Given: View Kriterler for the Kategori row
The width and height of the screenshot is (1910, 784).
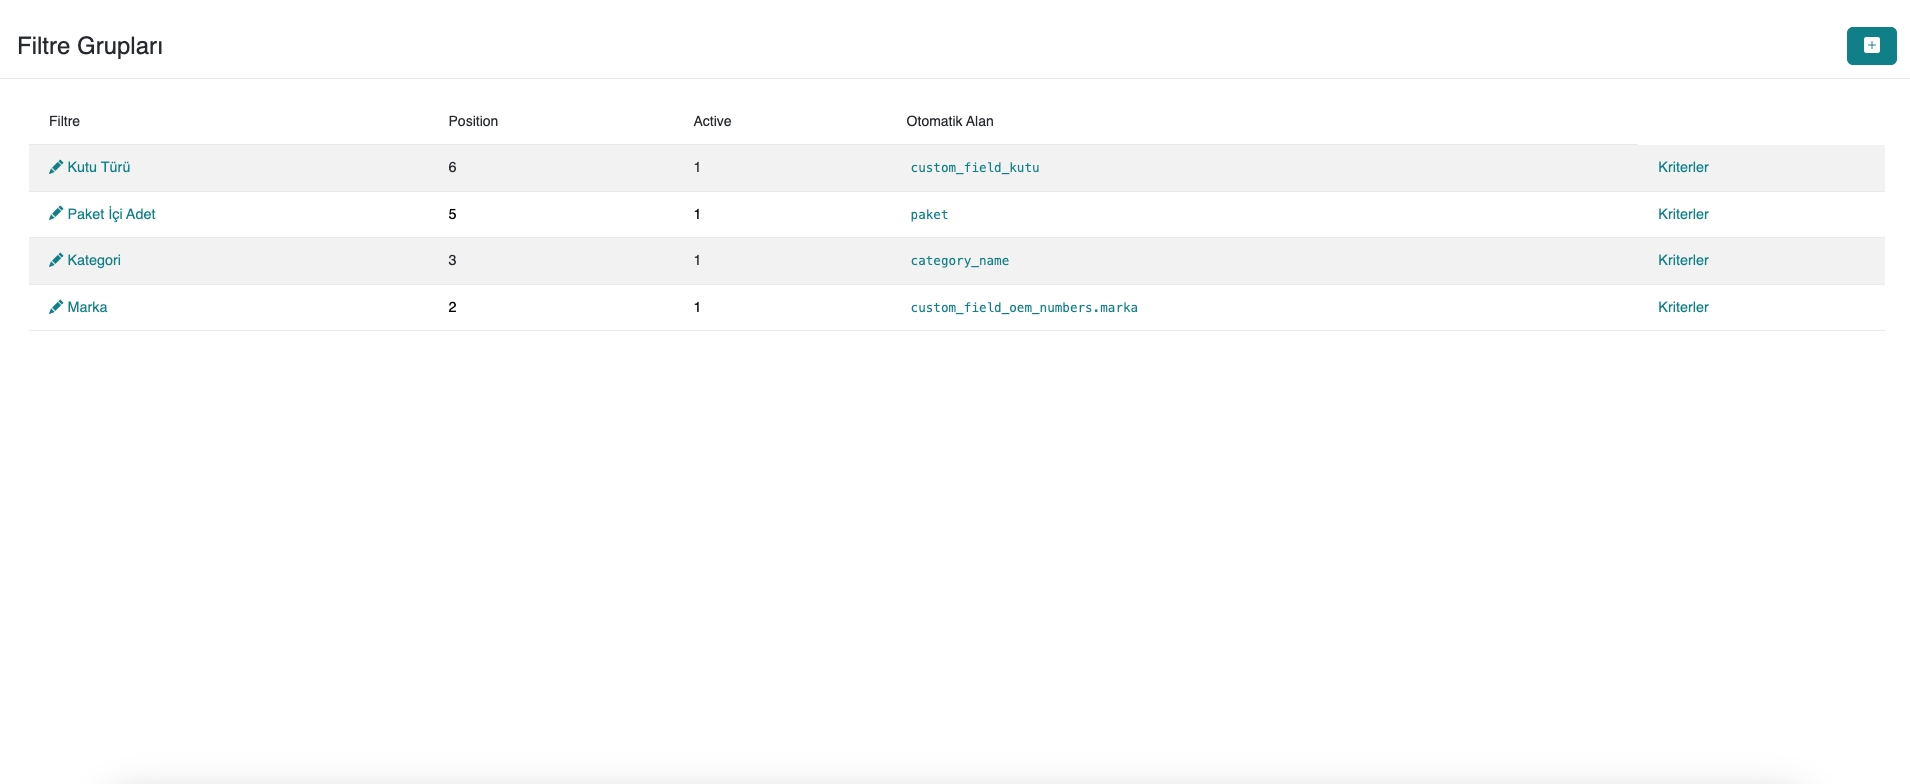Looking at the screenshot, I should 1683,260.
